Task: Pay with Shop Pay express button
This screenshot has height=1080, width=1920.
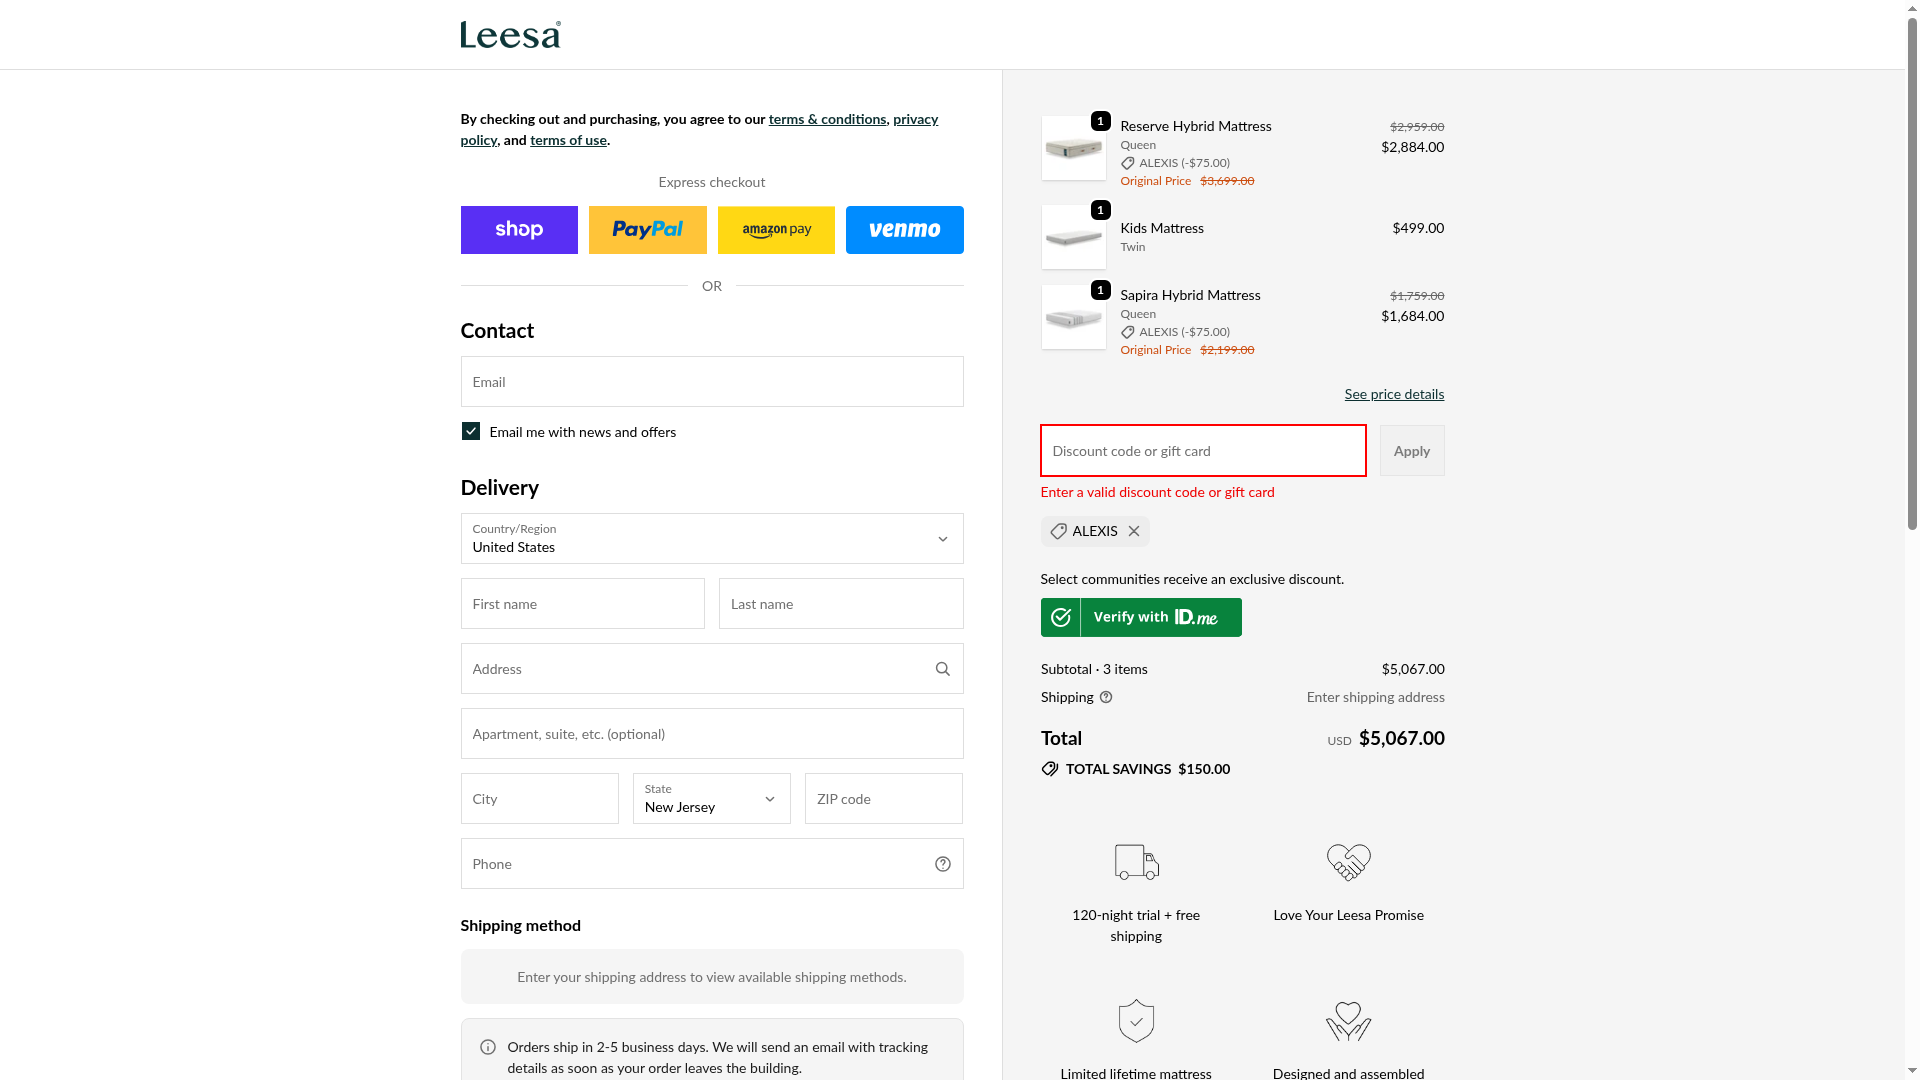Action: [519, 230]
